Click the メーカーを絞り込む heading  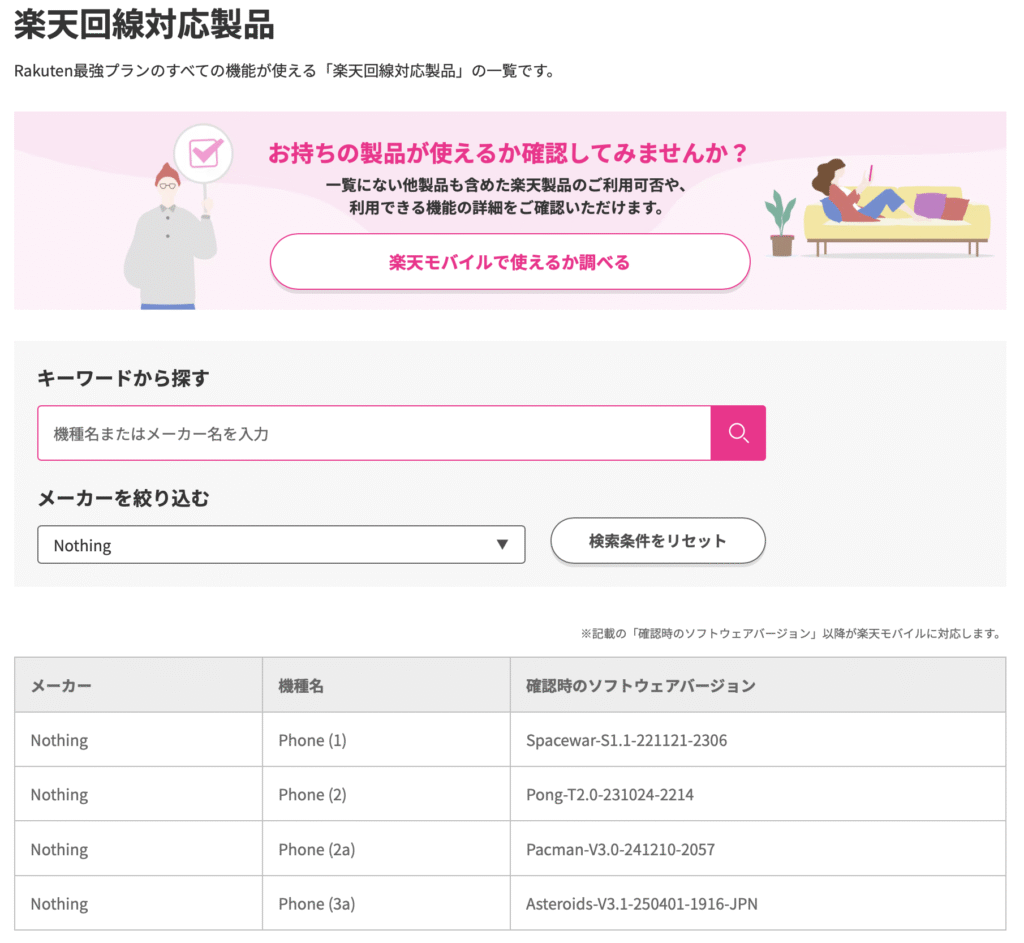click(x=123, y=498)
